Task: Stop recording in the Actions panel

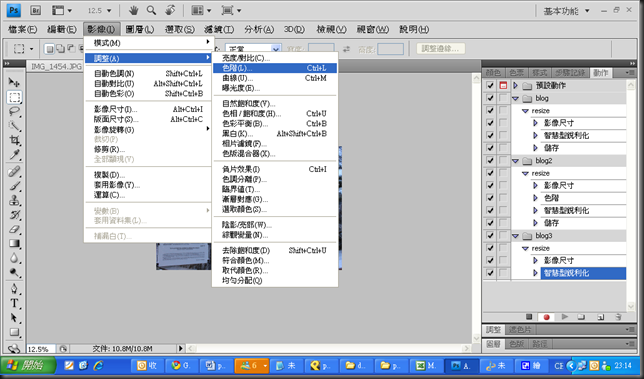Action: [529, 317]
